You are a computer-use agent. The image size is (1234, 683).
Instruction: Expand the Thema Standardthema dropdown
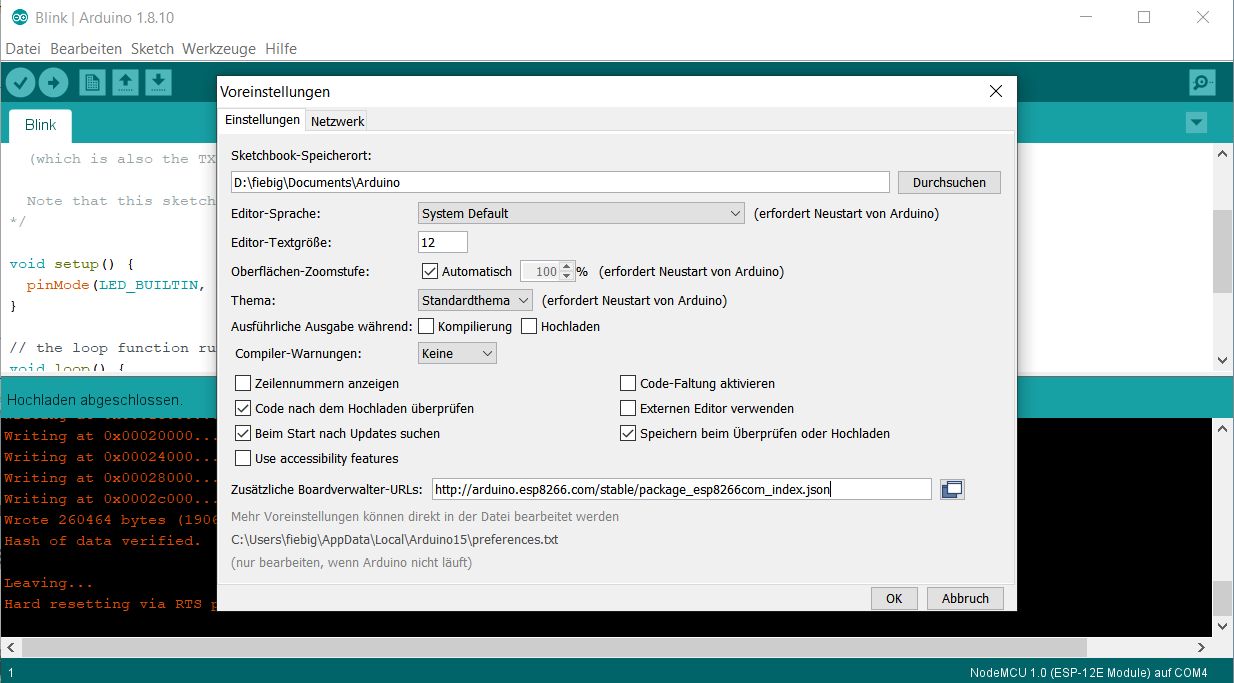475,300
